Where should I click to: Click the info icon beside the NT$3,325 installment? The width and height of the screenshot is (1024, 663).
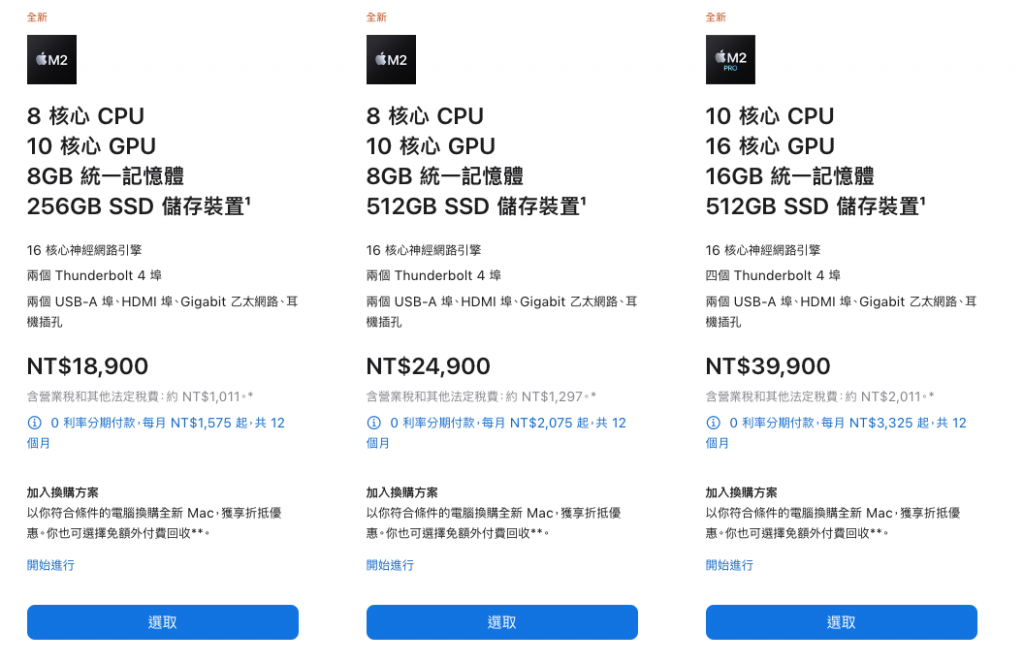[713, 423]
